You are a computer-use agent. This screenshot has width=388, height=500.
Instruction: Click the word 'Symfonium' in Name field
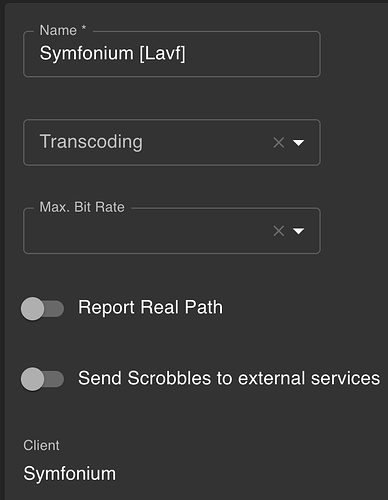87,54
